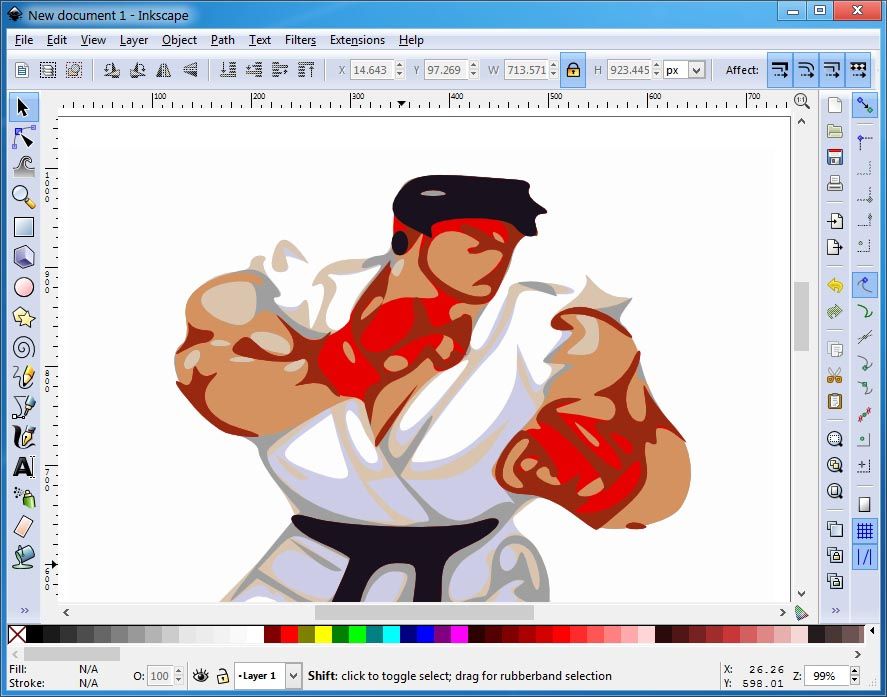Expand the left toolbox overflow chevron

[x=24, y=610]
